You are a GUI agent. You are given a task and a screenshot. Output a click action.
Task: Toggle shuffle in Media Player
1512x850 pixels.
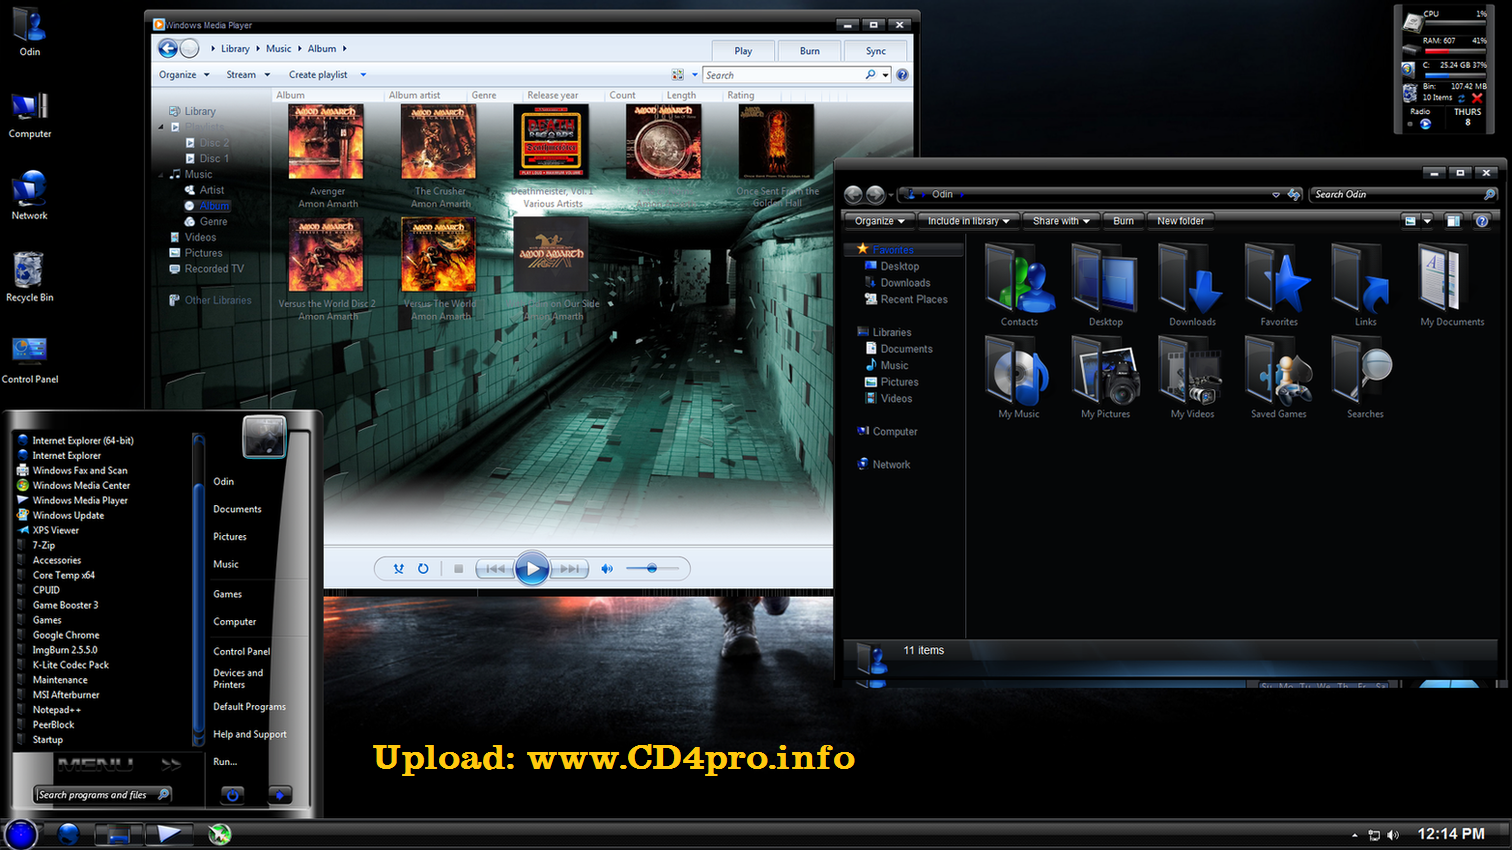tap(398, 569)
